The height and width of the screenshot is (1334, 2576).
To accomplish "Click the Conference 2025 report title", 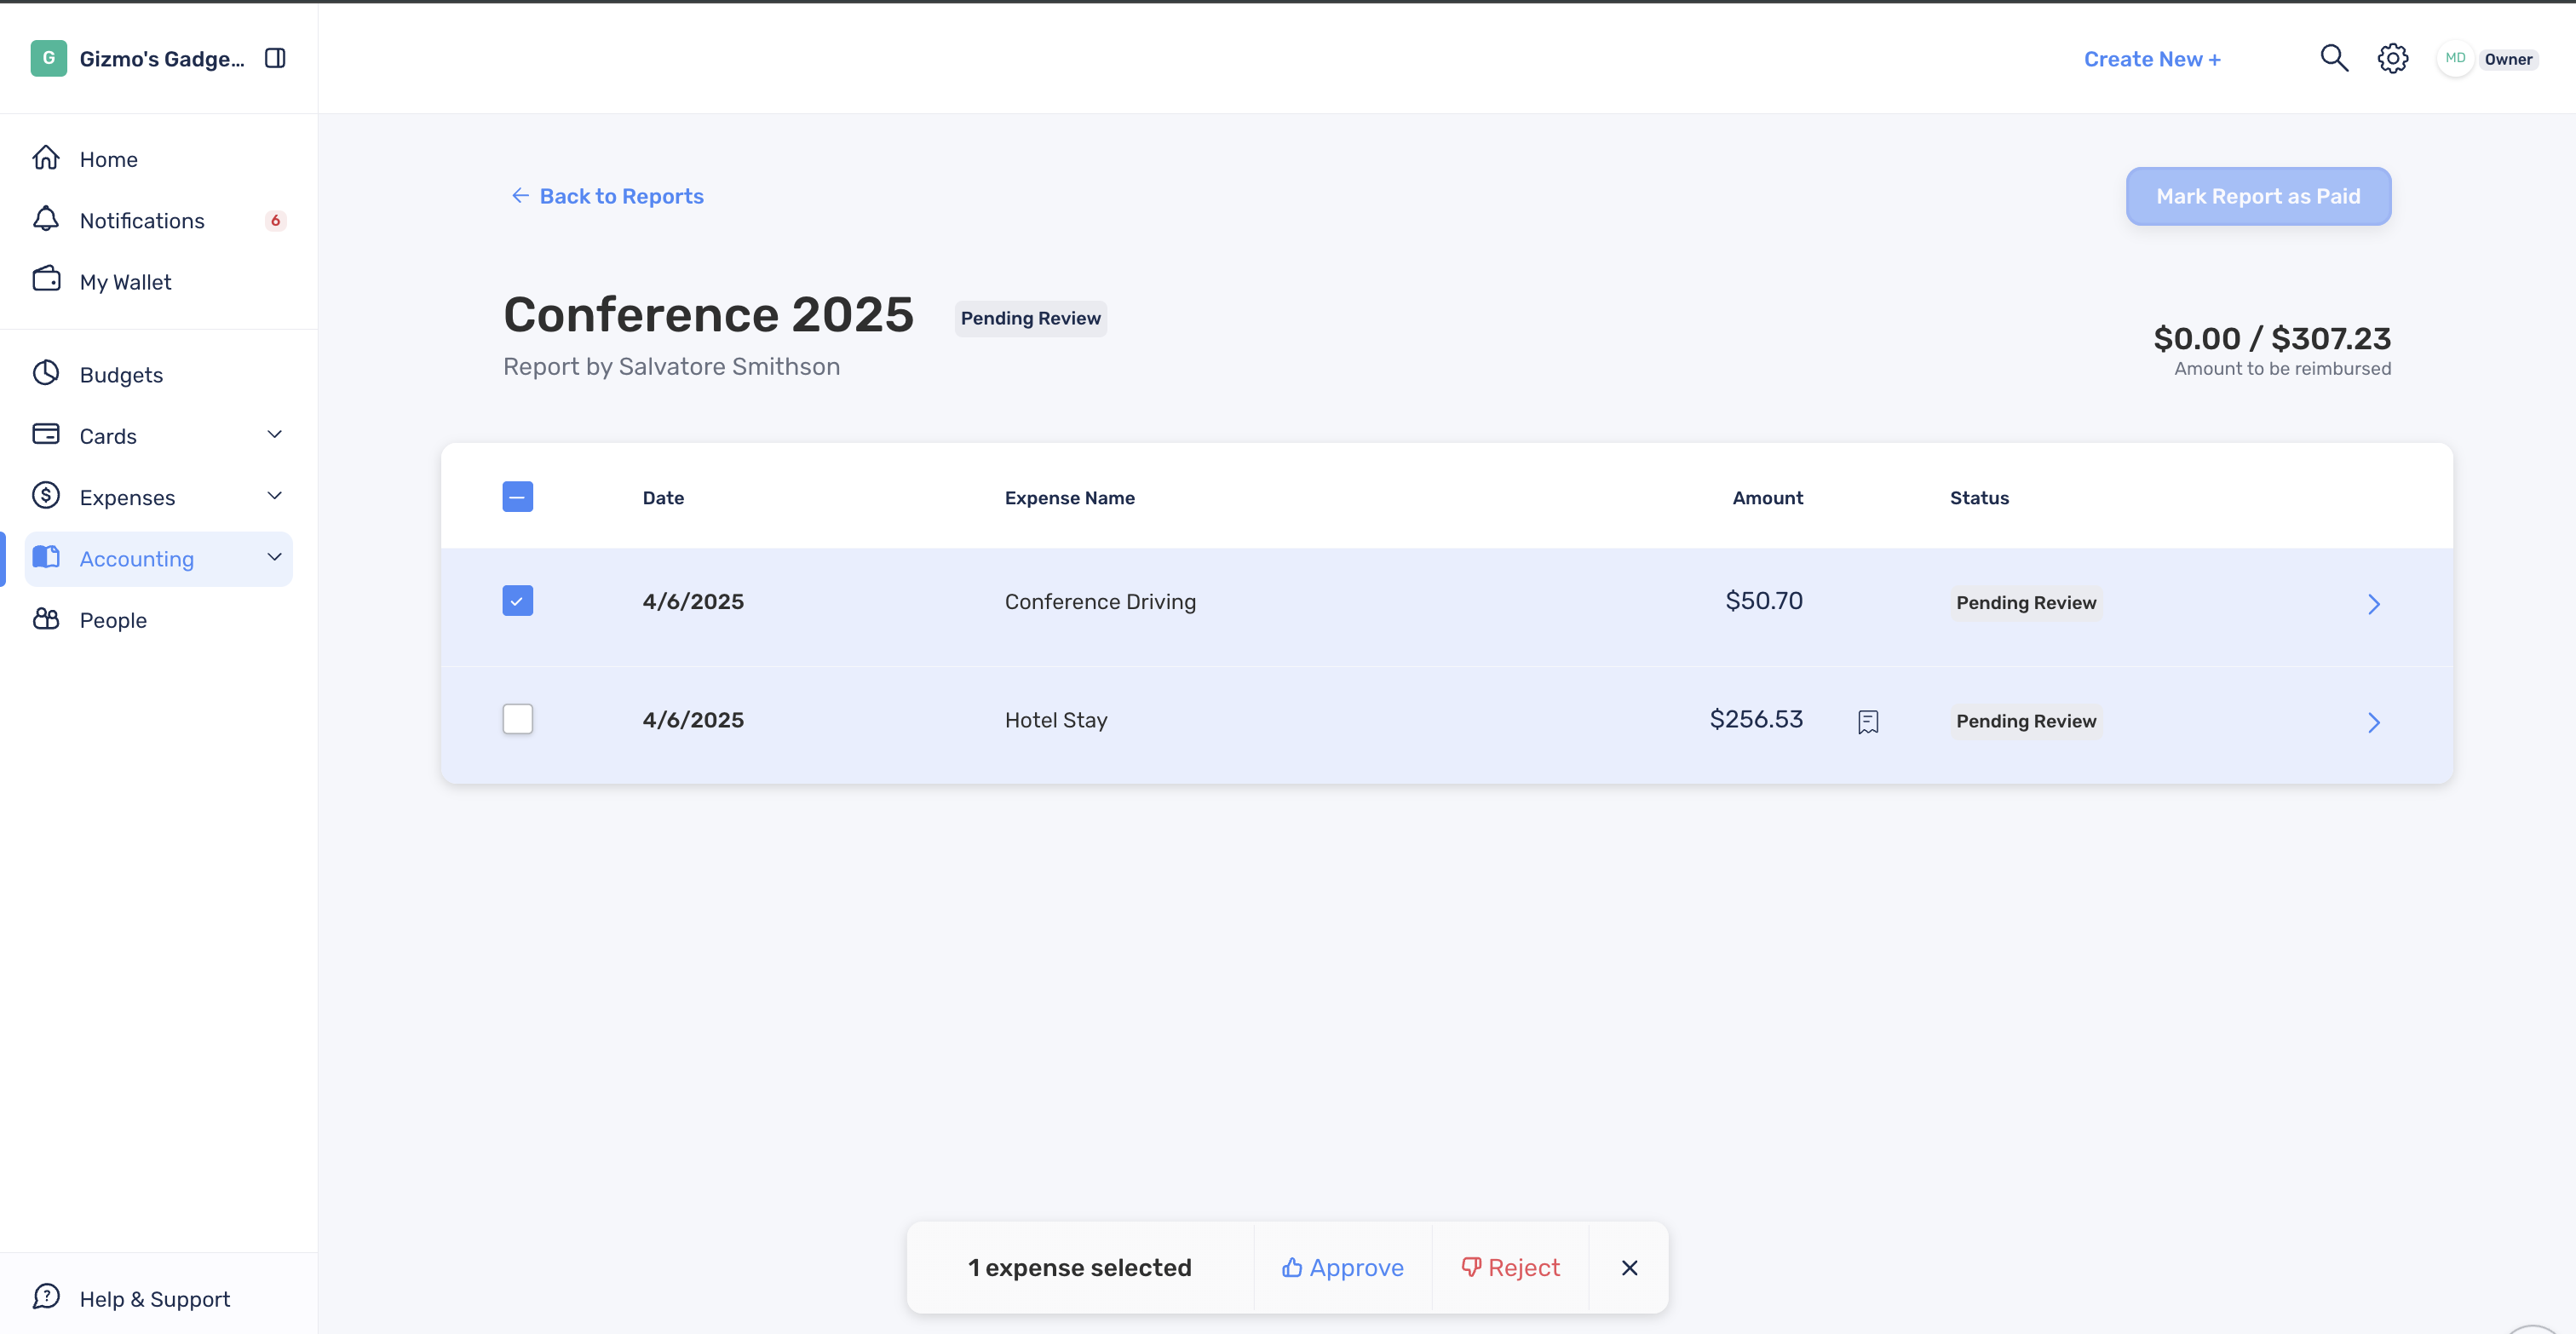I will tap(708, 314).
